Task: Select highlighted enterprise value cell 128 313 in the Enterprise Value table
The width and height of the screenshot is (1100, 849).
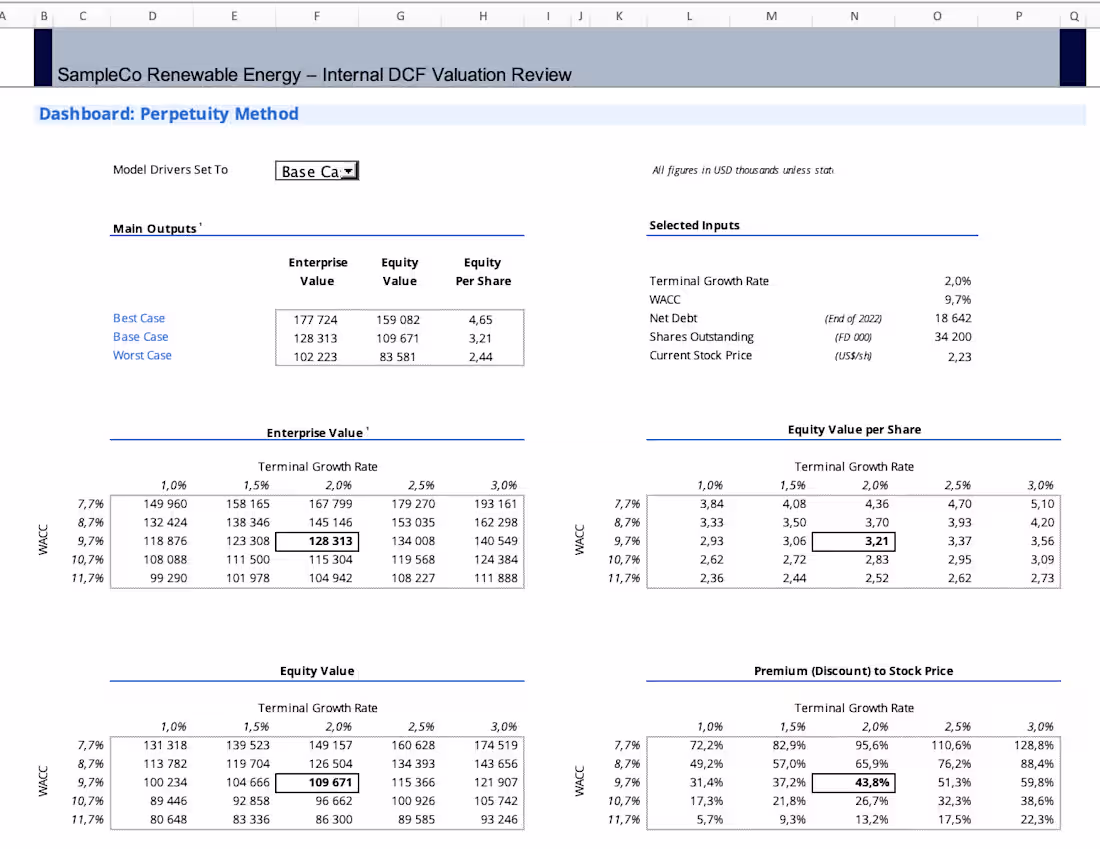Action: point(317,541)
